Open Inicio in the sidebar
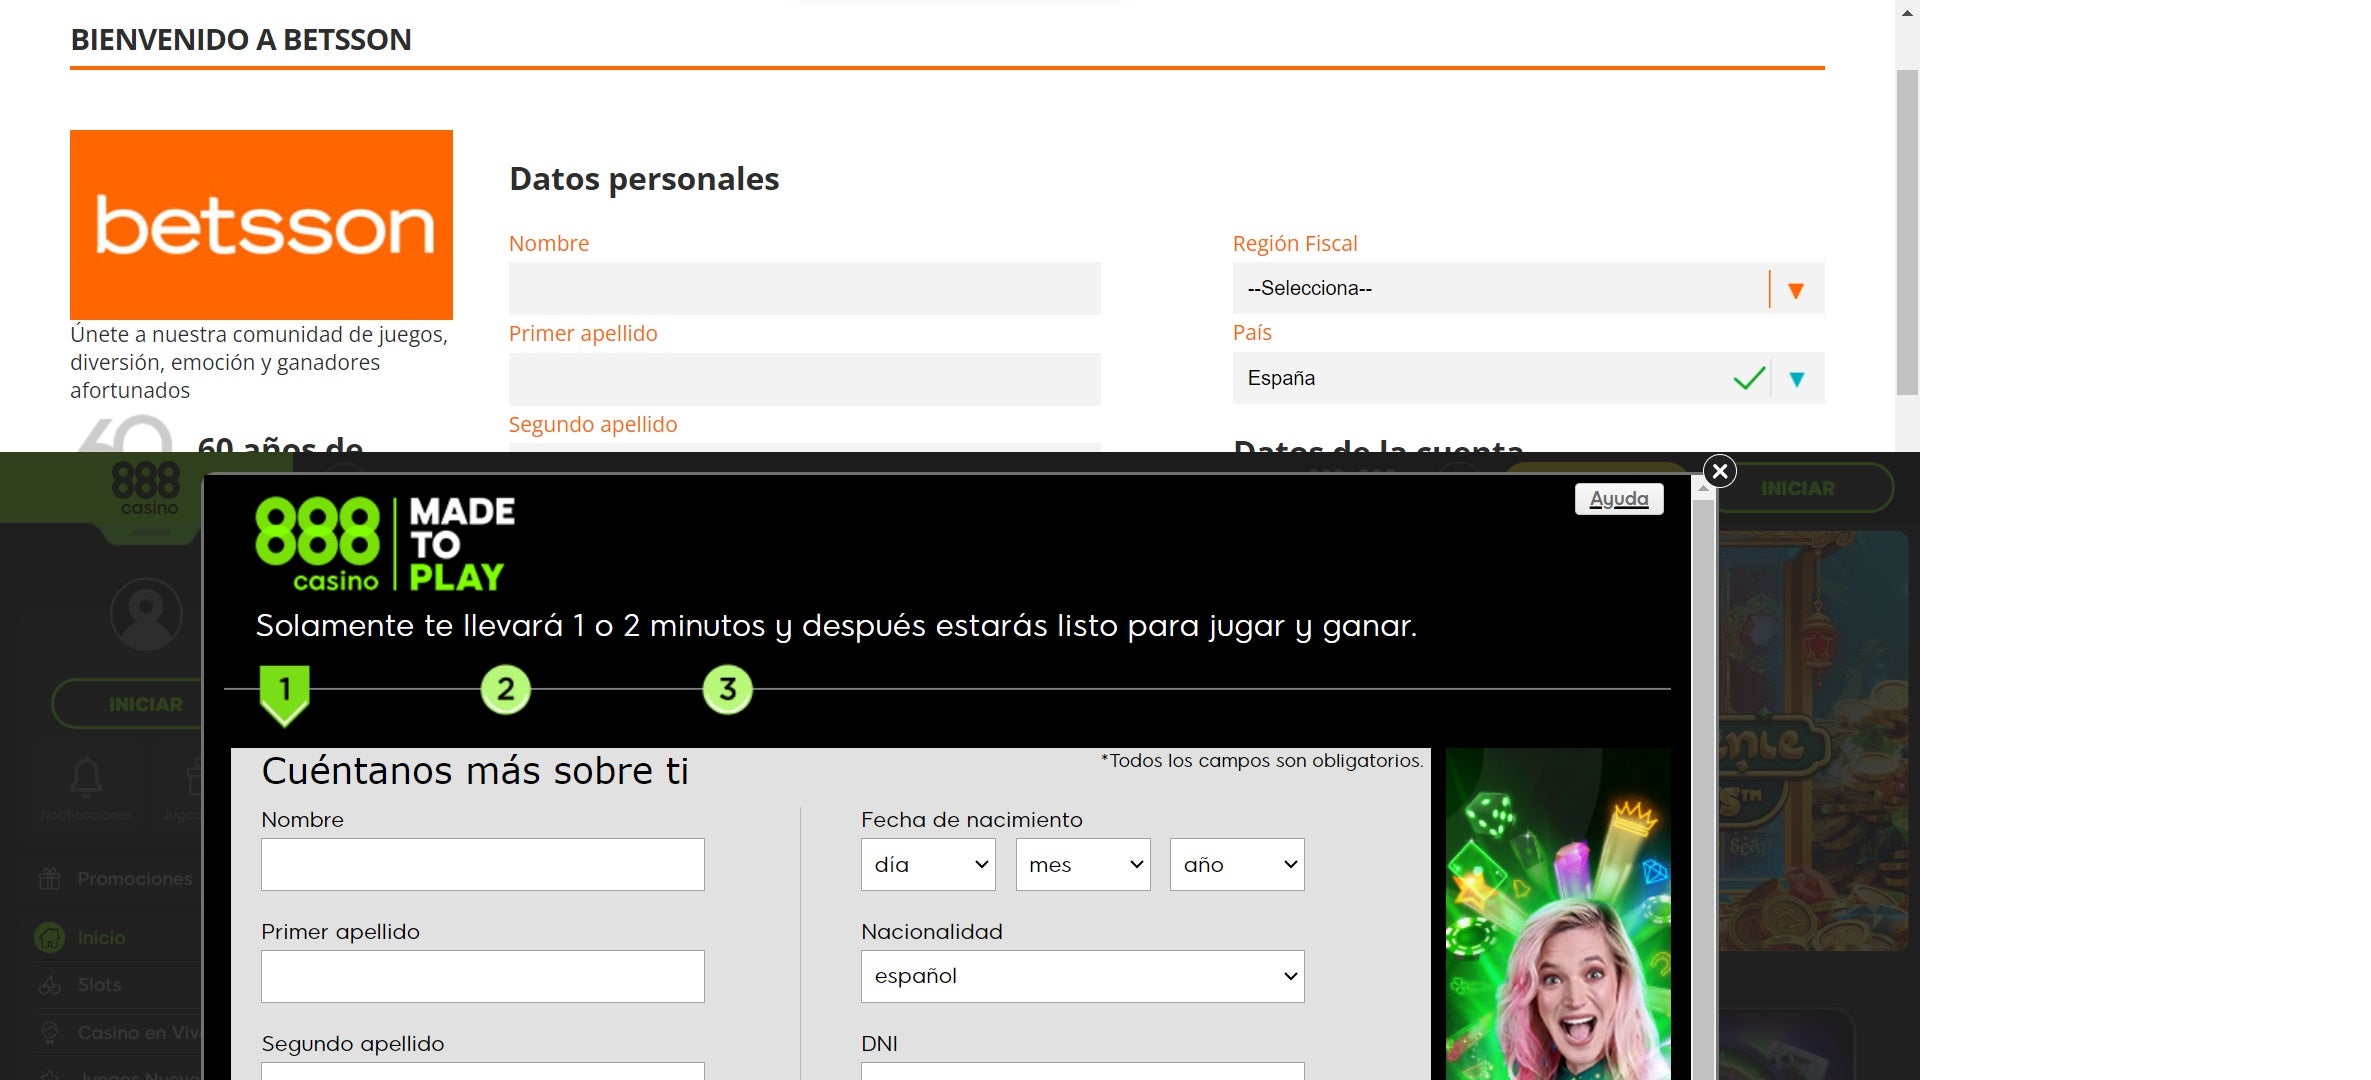2371x1080 pixels. click(111, 937)
